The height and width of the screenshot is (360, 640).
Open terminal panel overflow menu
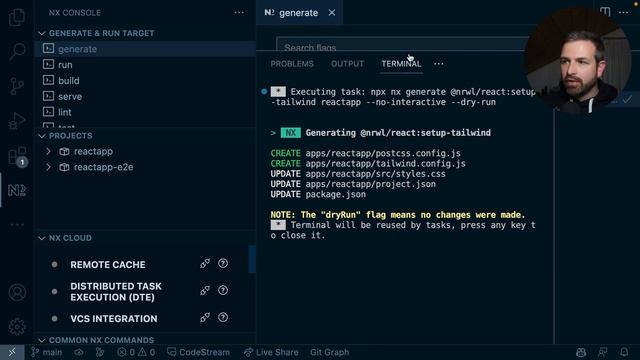click(439, 64)
